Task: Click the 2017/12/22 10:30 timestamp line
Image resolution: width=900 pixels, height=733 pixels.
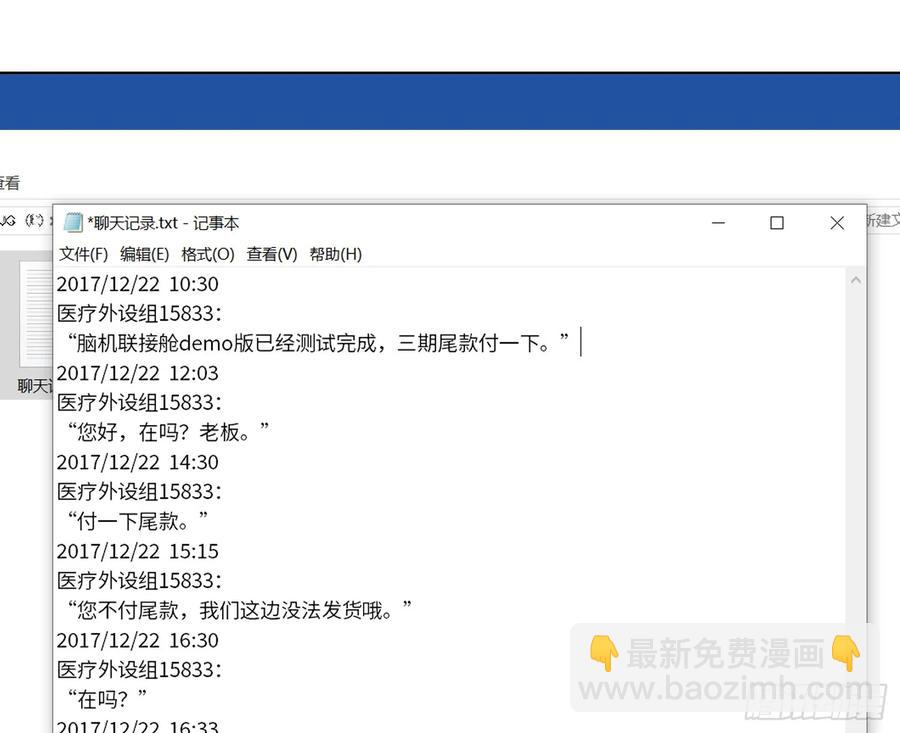Action: coord(138,285)
